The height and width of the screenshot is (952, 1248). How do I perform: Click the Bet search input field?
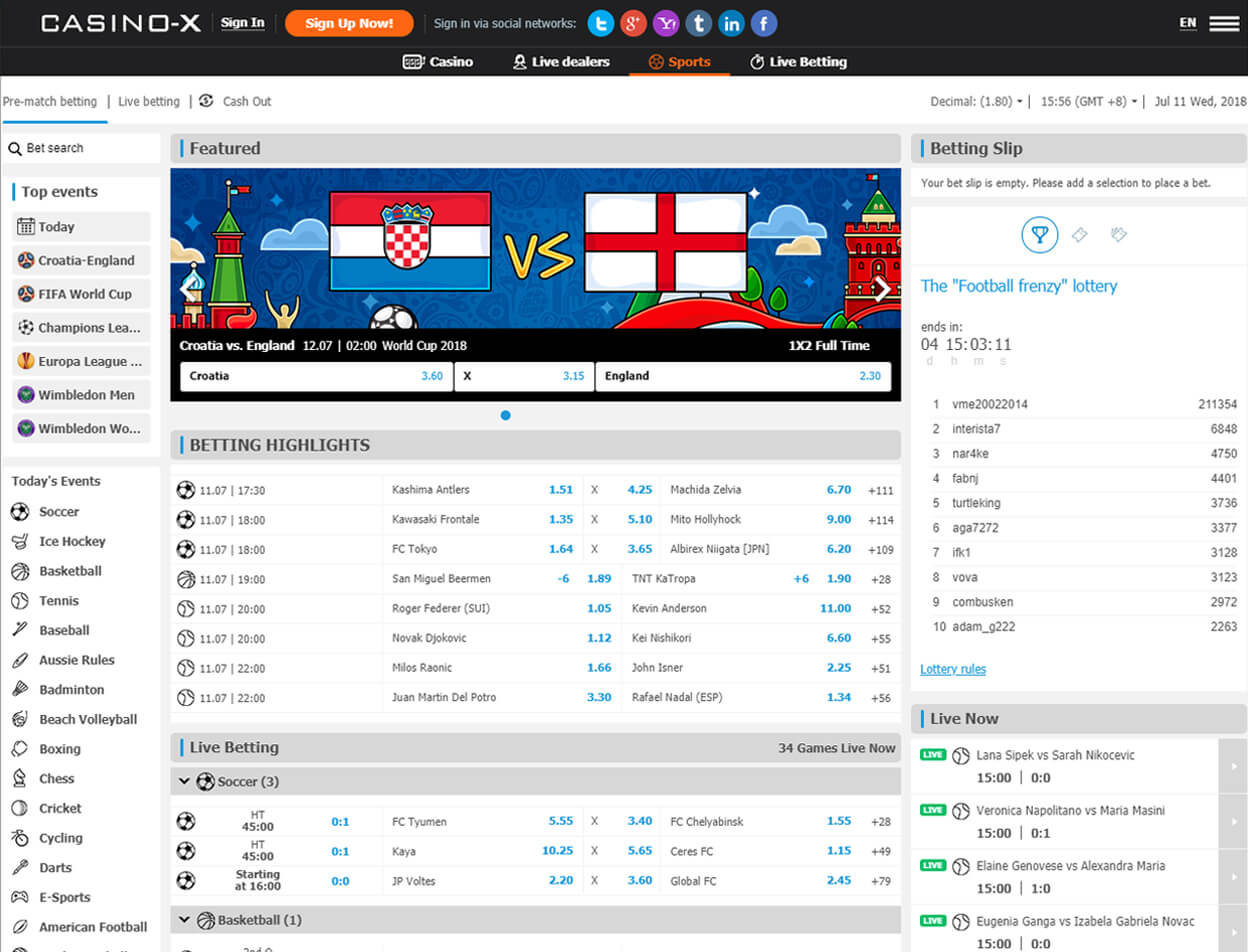click(x=81, y=148)
